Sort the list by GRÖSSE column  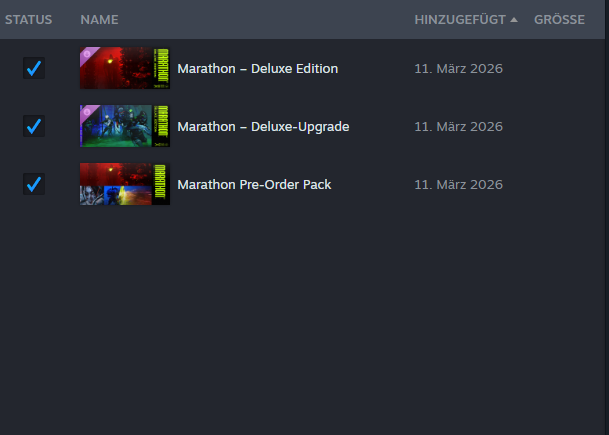(559, 19)
